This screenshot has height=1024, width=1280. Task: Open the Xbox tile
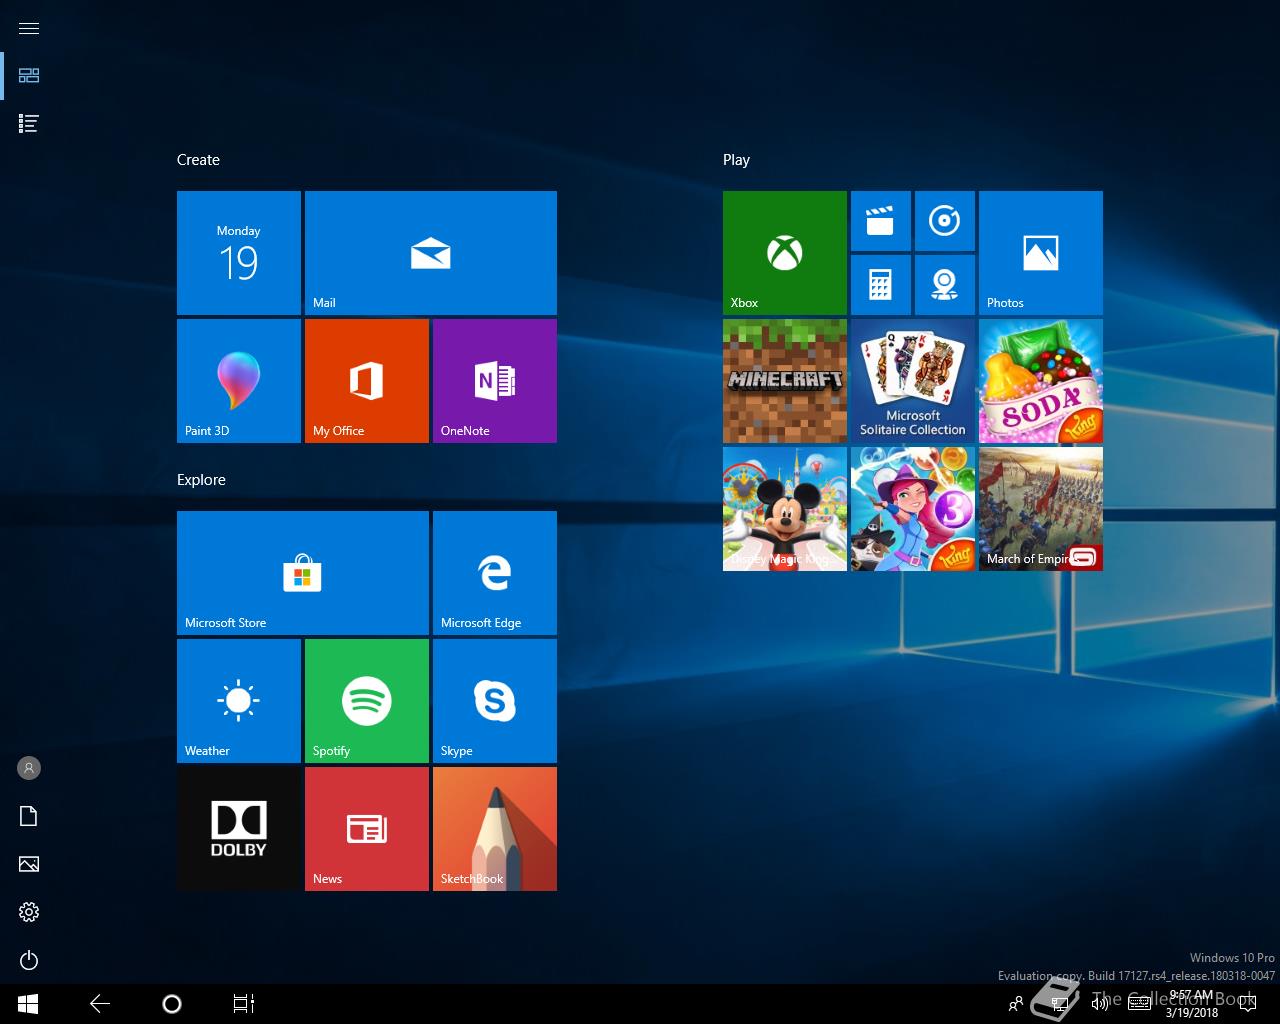pos(785,253)
